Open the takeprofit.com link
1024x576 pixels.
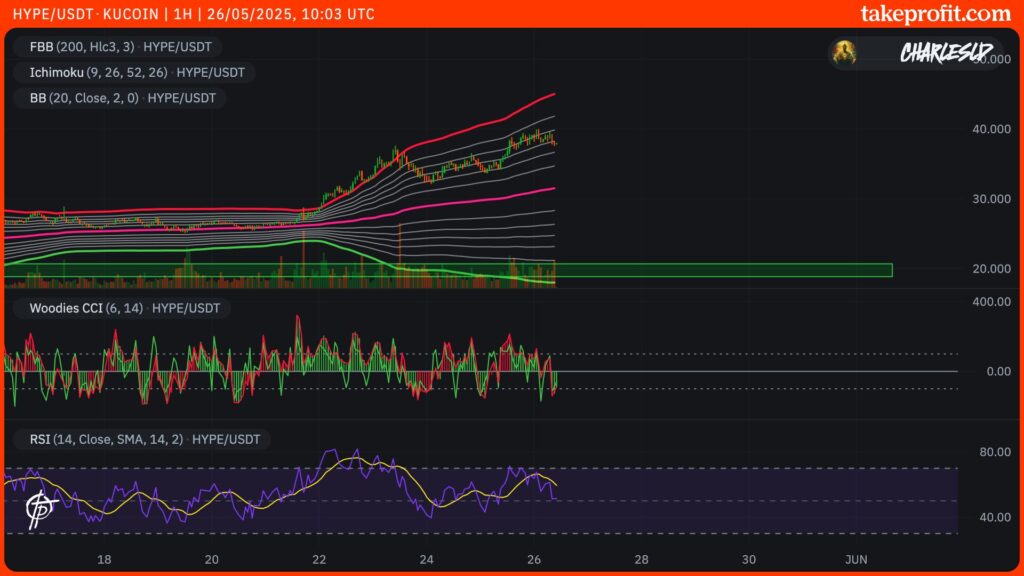click(x=935, y=14)
